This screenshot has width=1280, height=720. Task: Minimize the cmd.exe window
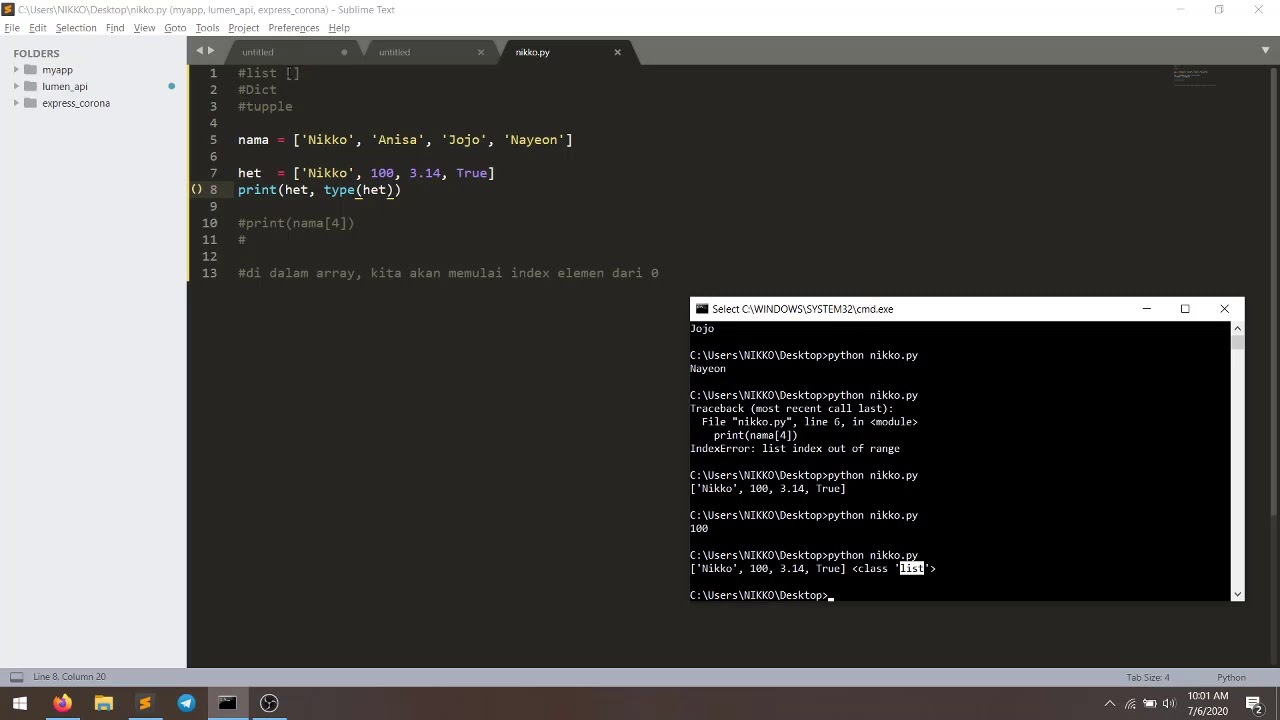[x=1146, y=309]
